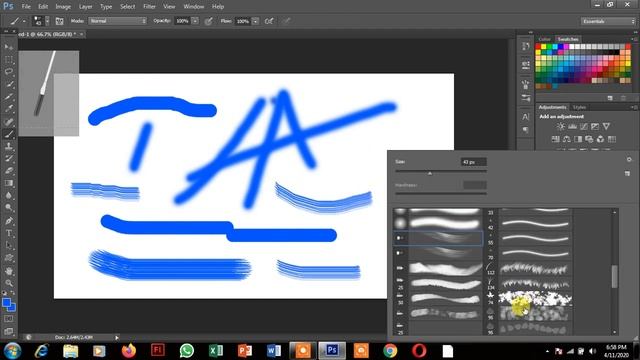Viewport: 640px width, 360px height.
Task: Select the Zoom tool
Action: [x=9, y=283]
